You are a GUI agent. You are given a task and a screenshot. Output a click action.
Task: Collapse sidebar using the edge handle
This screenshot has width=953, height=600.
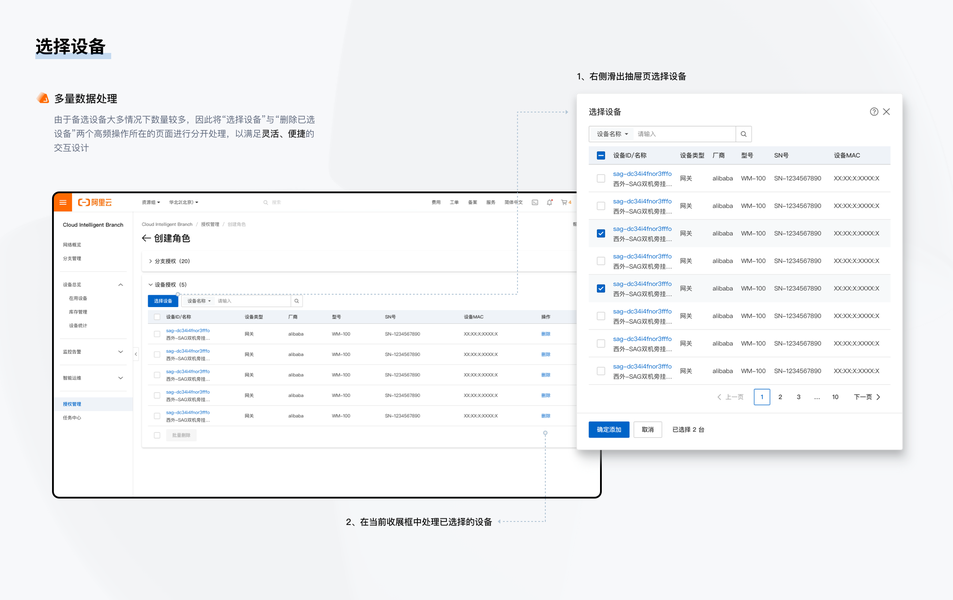tap(136, 353)
